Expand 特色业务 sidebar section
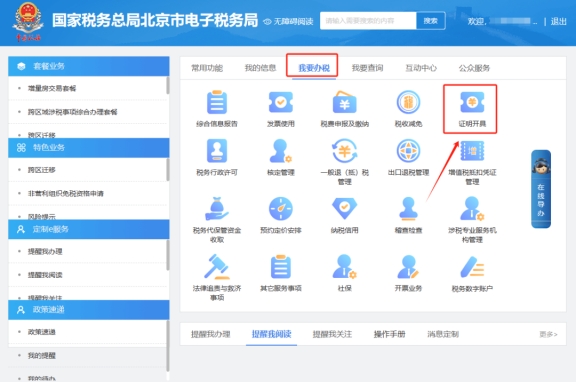 (89, 148)
